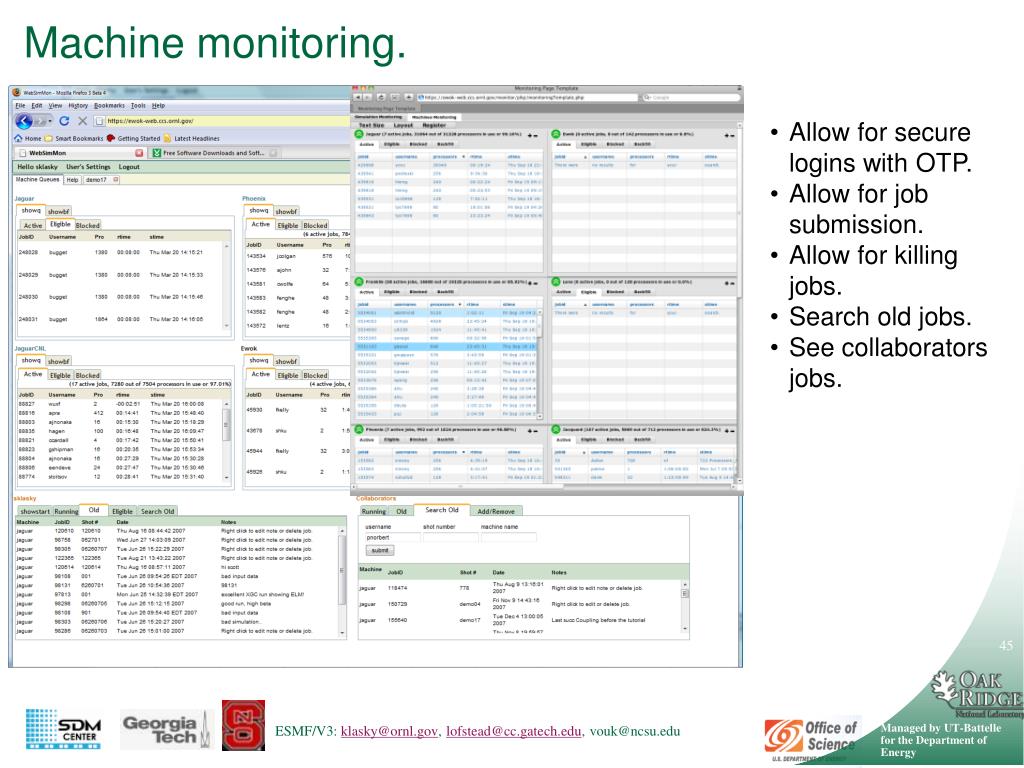Click the sklasky old jobs scrollbar
The height and width of the screenshot is (768, 1024).
coord(342,581)
